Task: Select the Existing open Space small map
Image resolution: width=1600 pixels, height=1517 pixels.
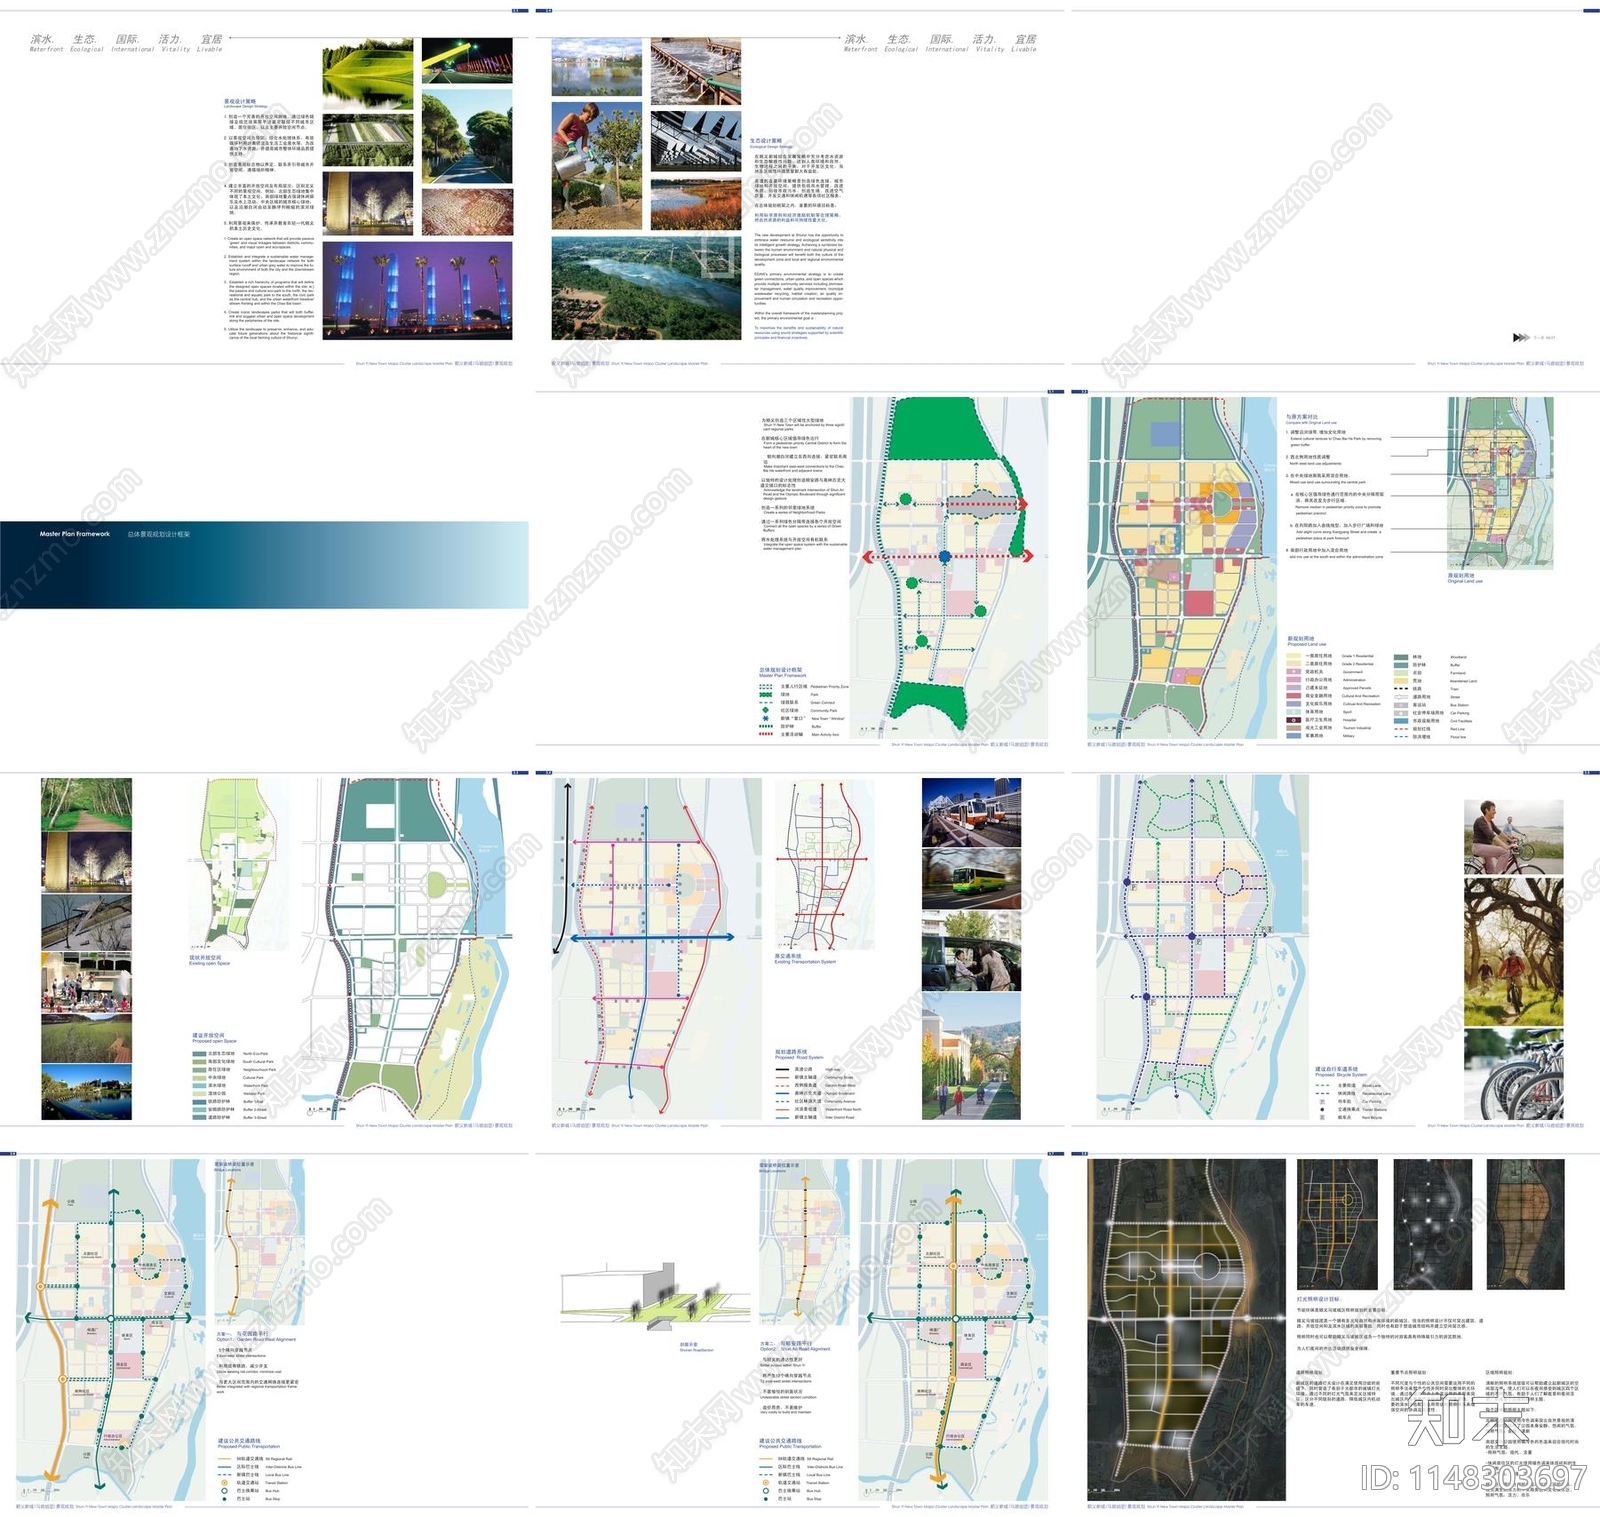Action: (x=239, y=864)
